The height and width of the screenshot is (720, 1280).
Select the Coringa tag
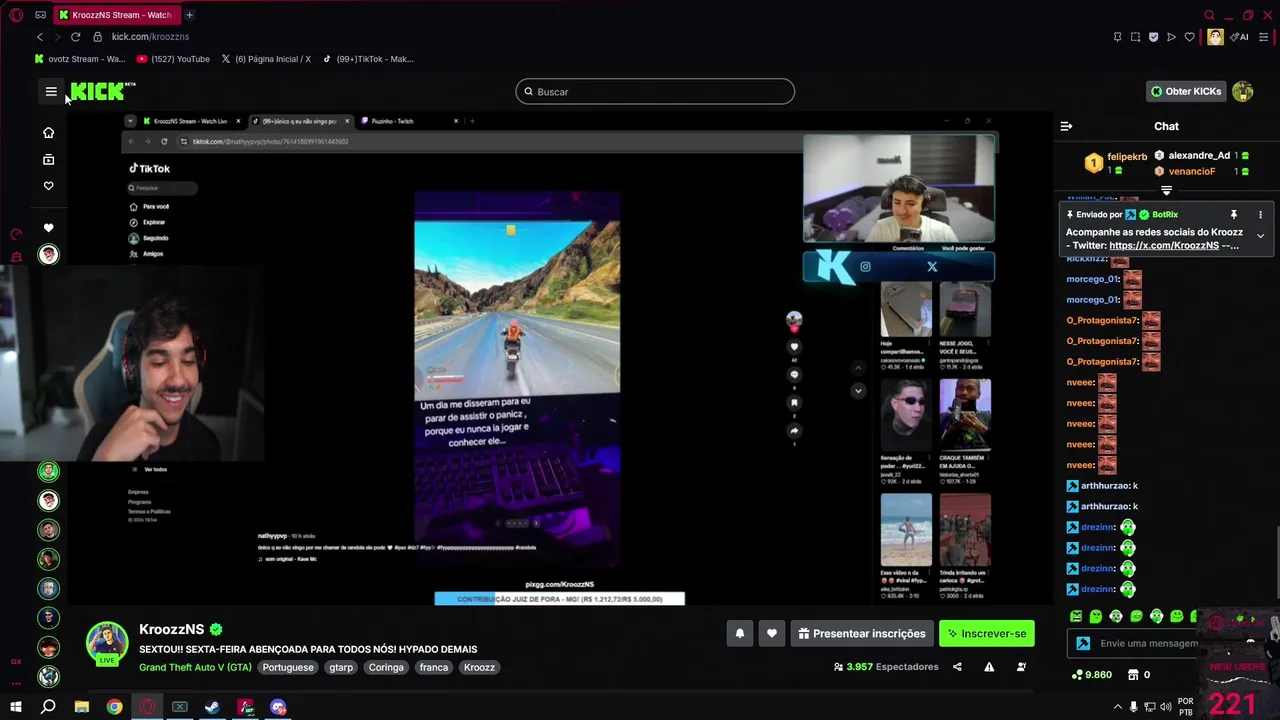[386, 667]
